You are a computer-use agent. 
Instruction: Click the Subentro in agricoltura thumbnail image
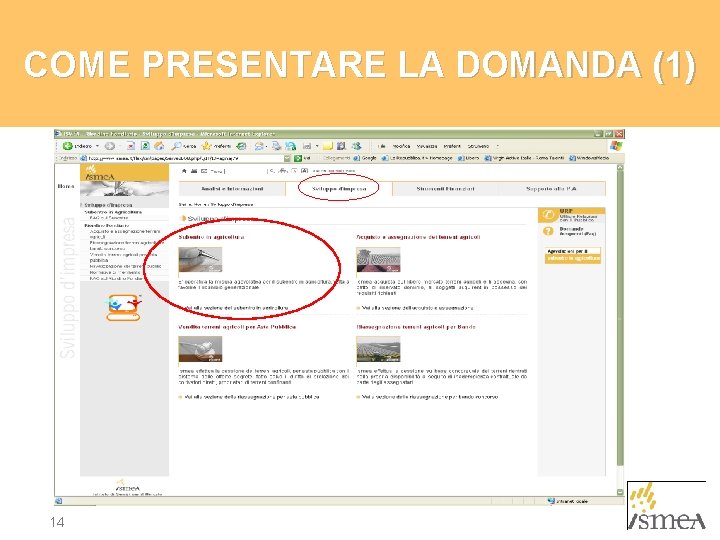click(x=200, y=259)
